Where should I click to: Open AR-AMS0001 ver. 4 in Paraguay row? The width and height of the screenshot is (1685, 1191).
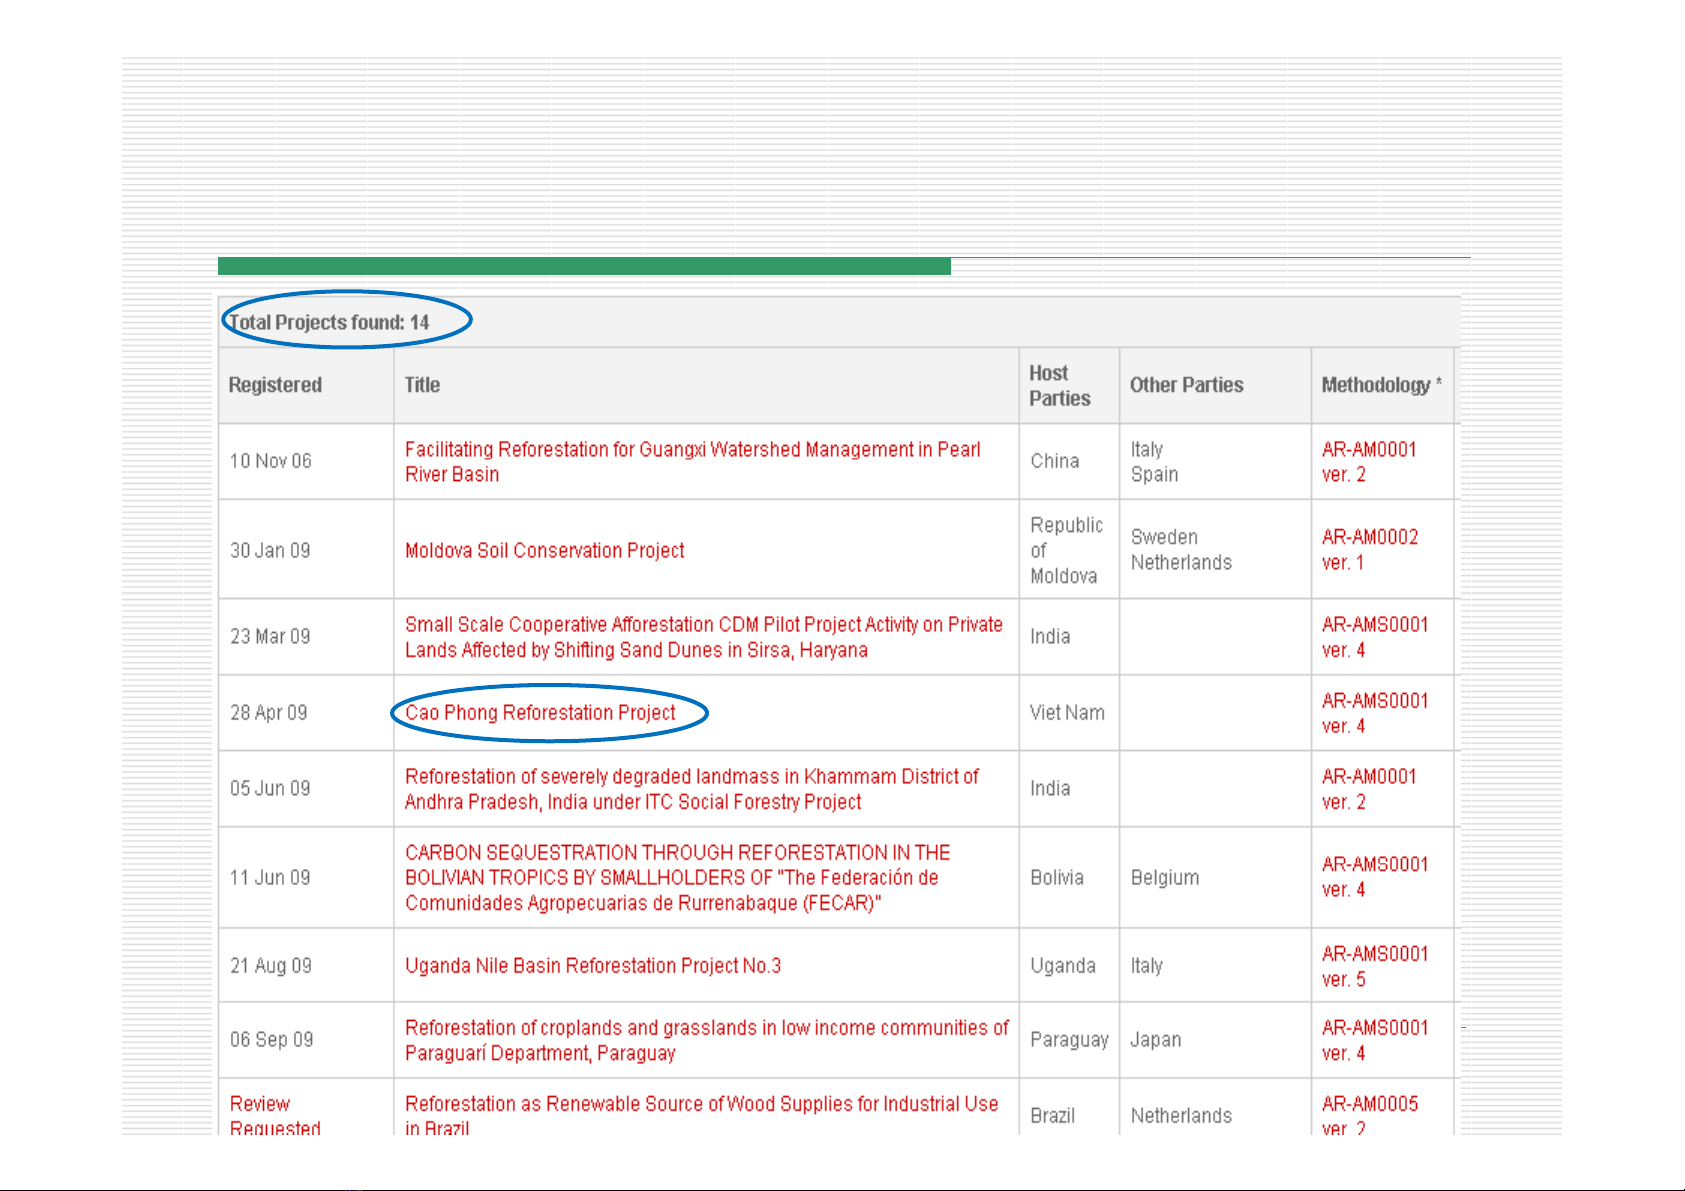(x=1375, y=1041)
